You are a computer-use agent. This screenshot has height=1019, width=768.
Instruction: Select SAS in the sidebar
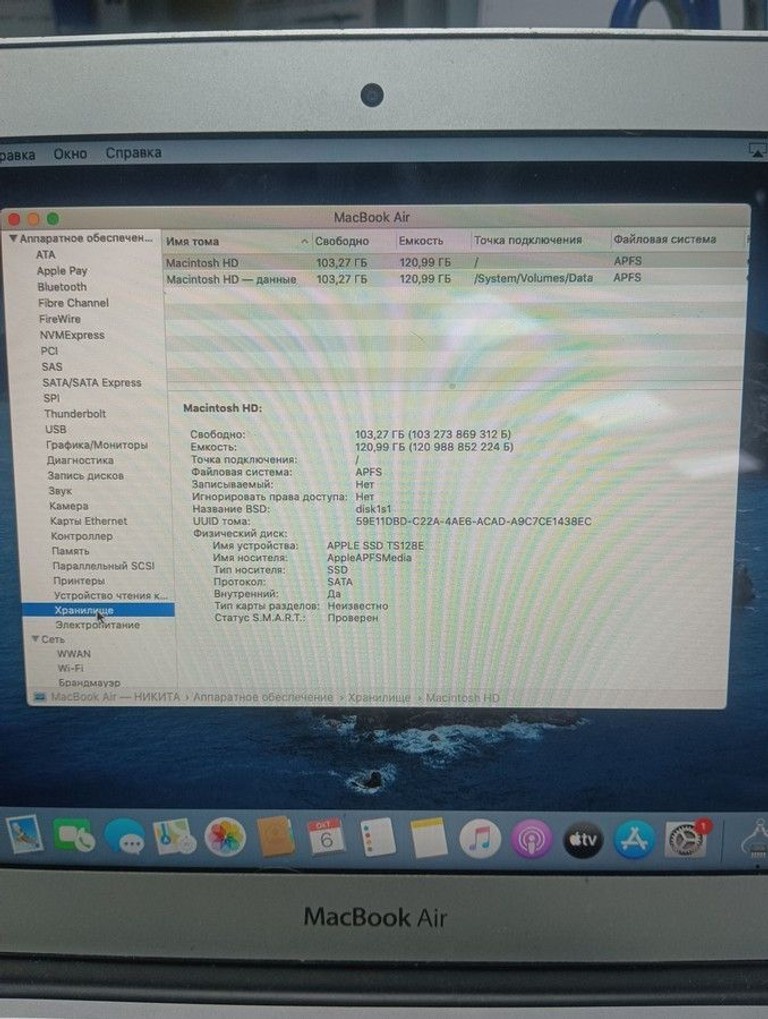(52, 367)
